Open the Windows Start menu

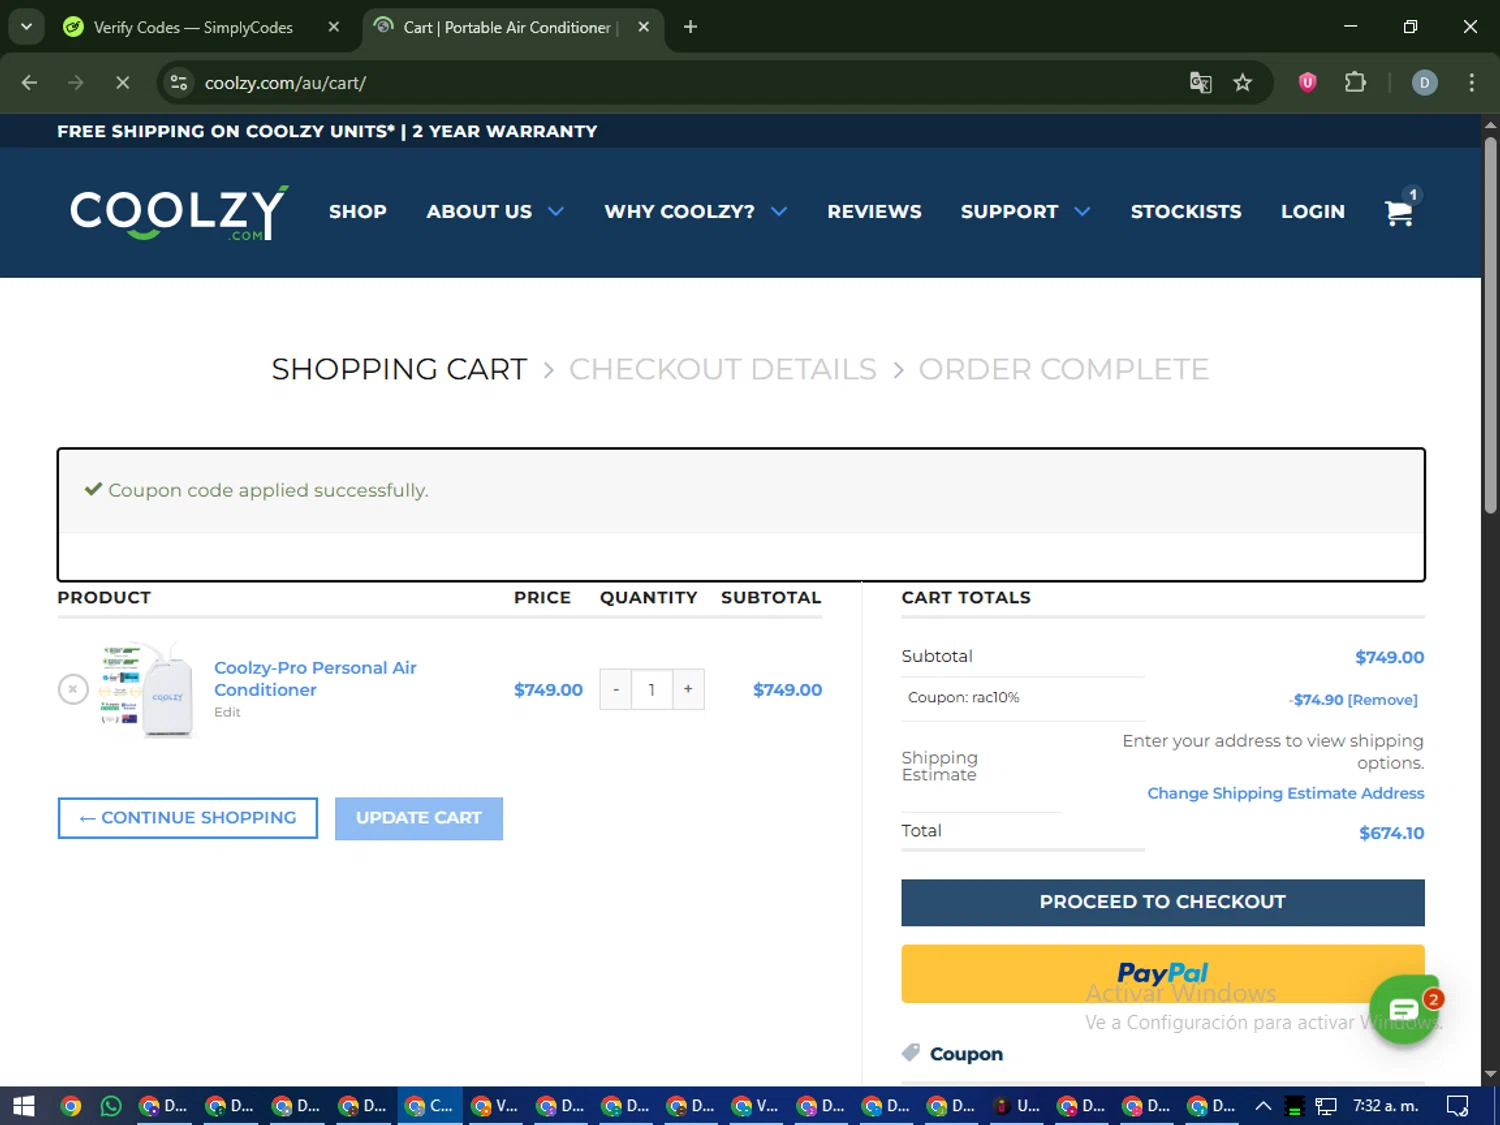24,1106
